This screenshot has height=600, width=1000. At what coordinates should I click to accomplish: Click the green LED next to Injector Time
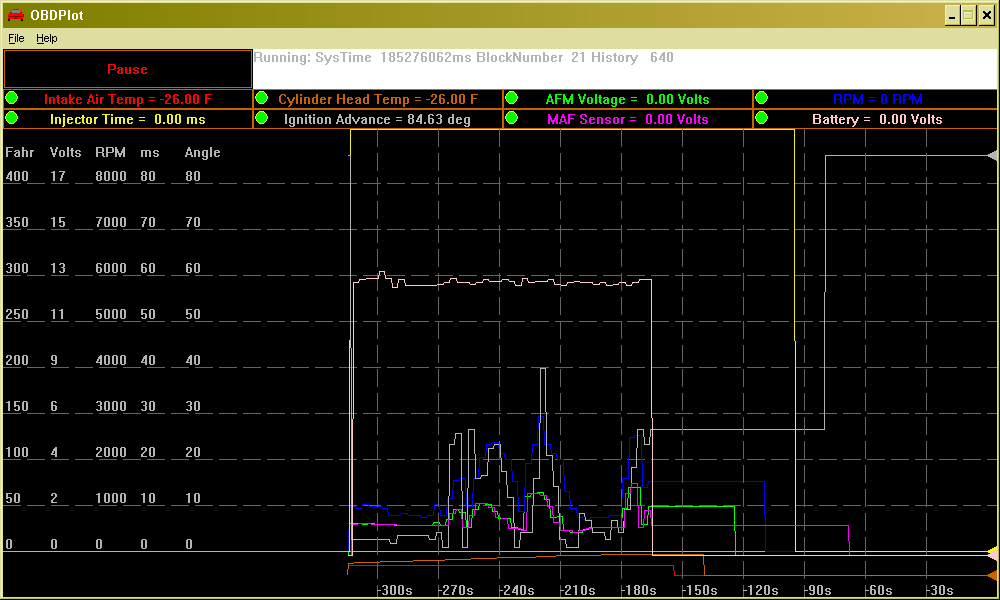click(x=12, y=118)
